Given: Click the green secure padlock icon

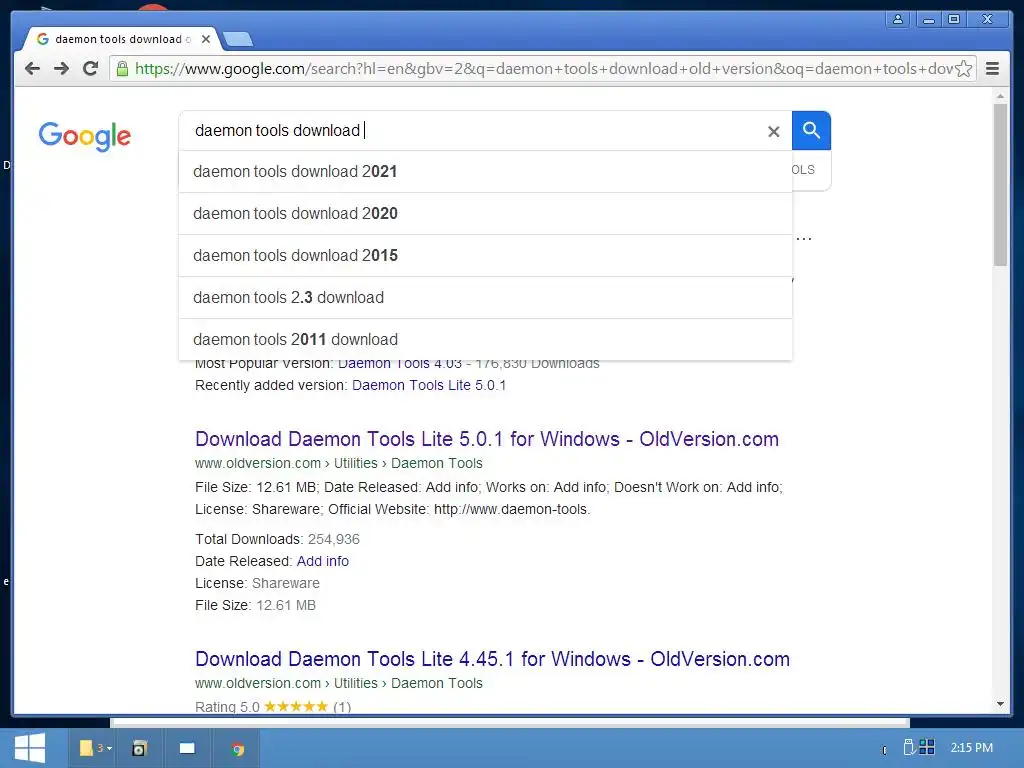Looking at the screenshot, I should 122,68.
